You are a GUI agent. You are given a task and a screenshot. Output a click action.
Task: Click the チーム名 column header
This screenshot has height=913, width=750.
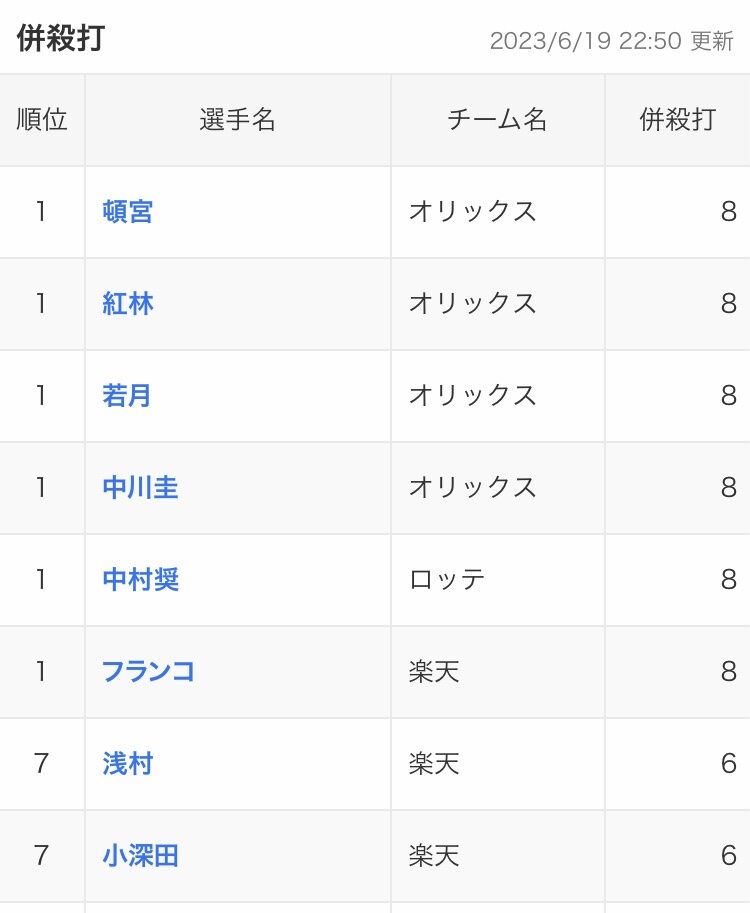click(x=497, y=119)
